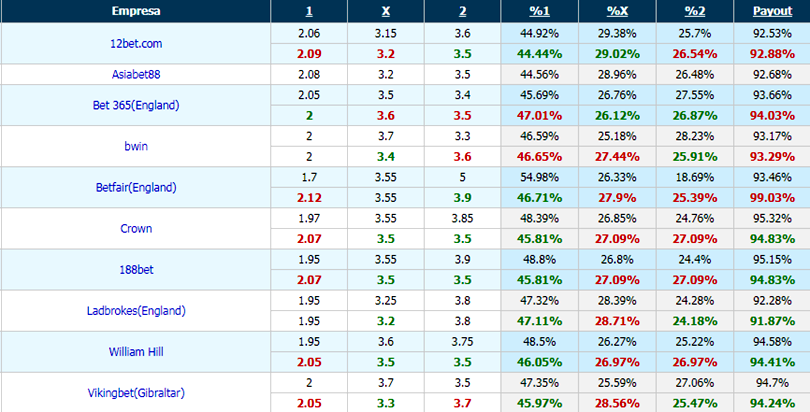
Task: Select Betfair opening away odds 5
Action: click(463, 177)
